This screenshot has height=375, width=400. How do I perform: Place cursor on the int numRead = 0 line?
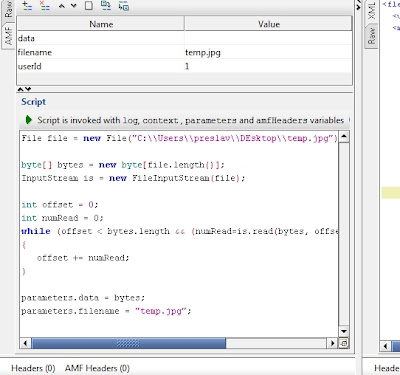tap(62, 218)
